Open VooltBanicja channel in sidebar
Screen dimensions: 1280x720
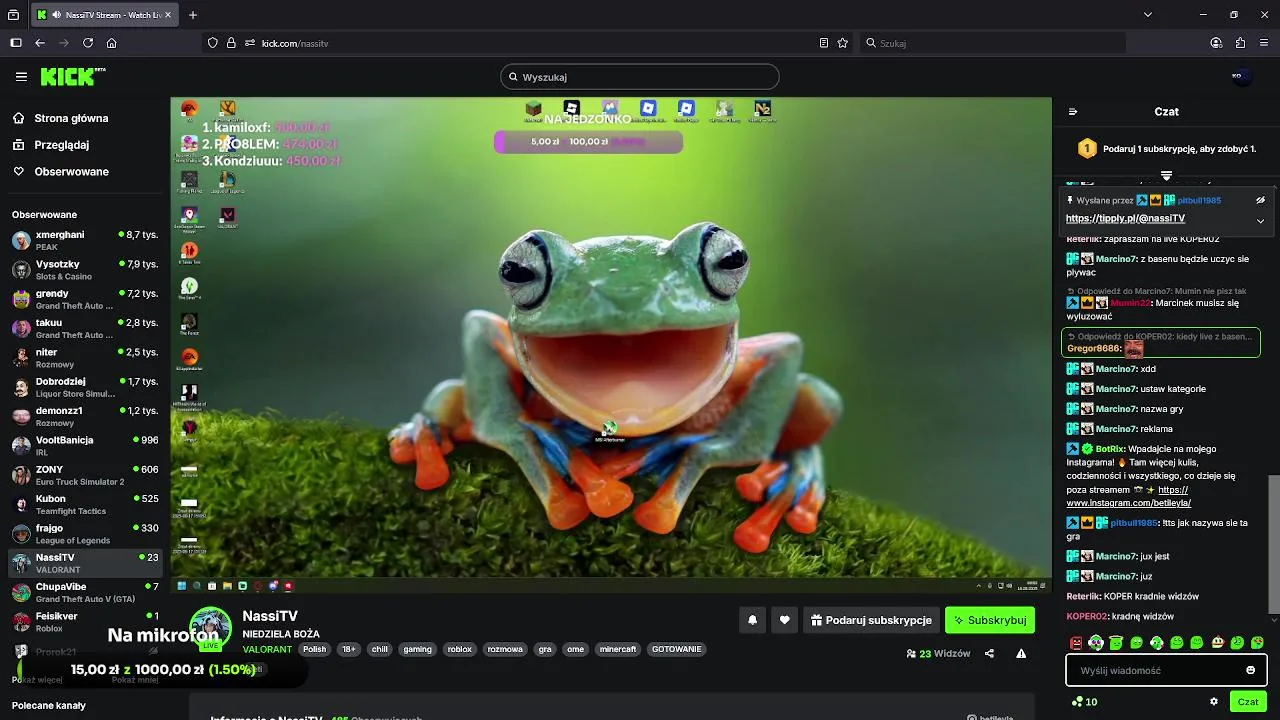point(85,446)
